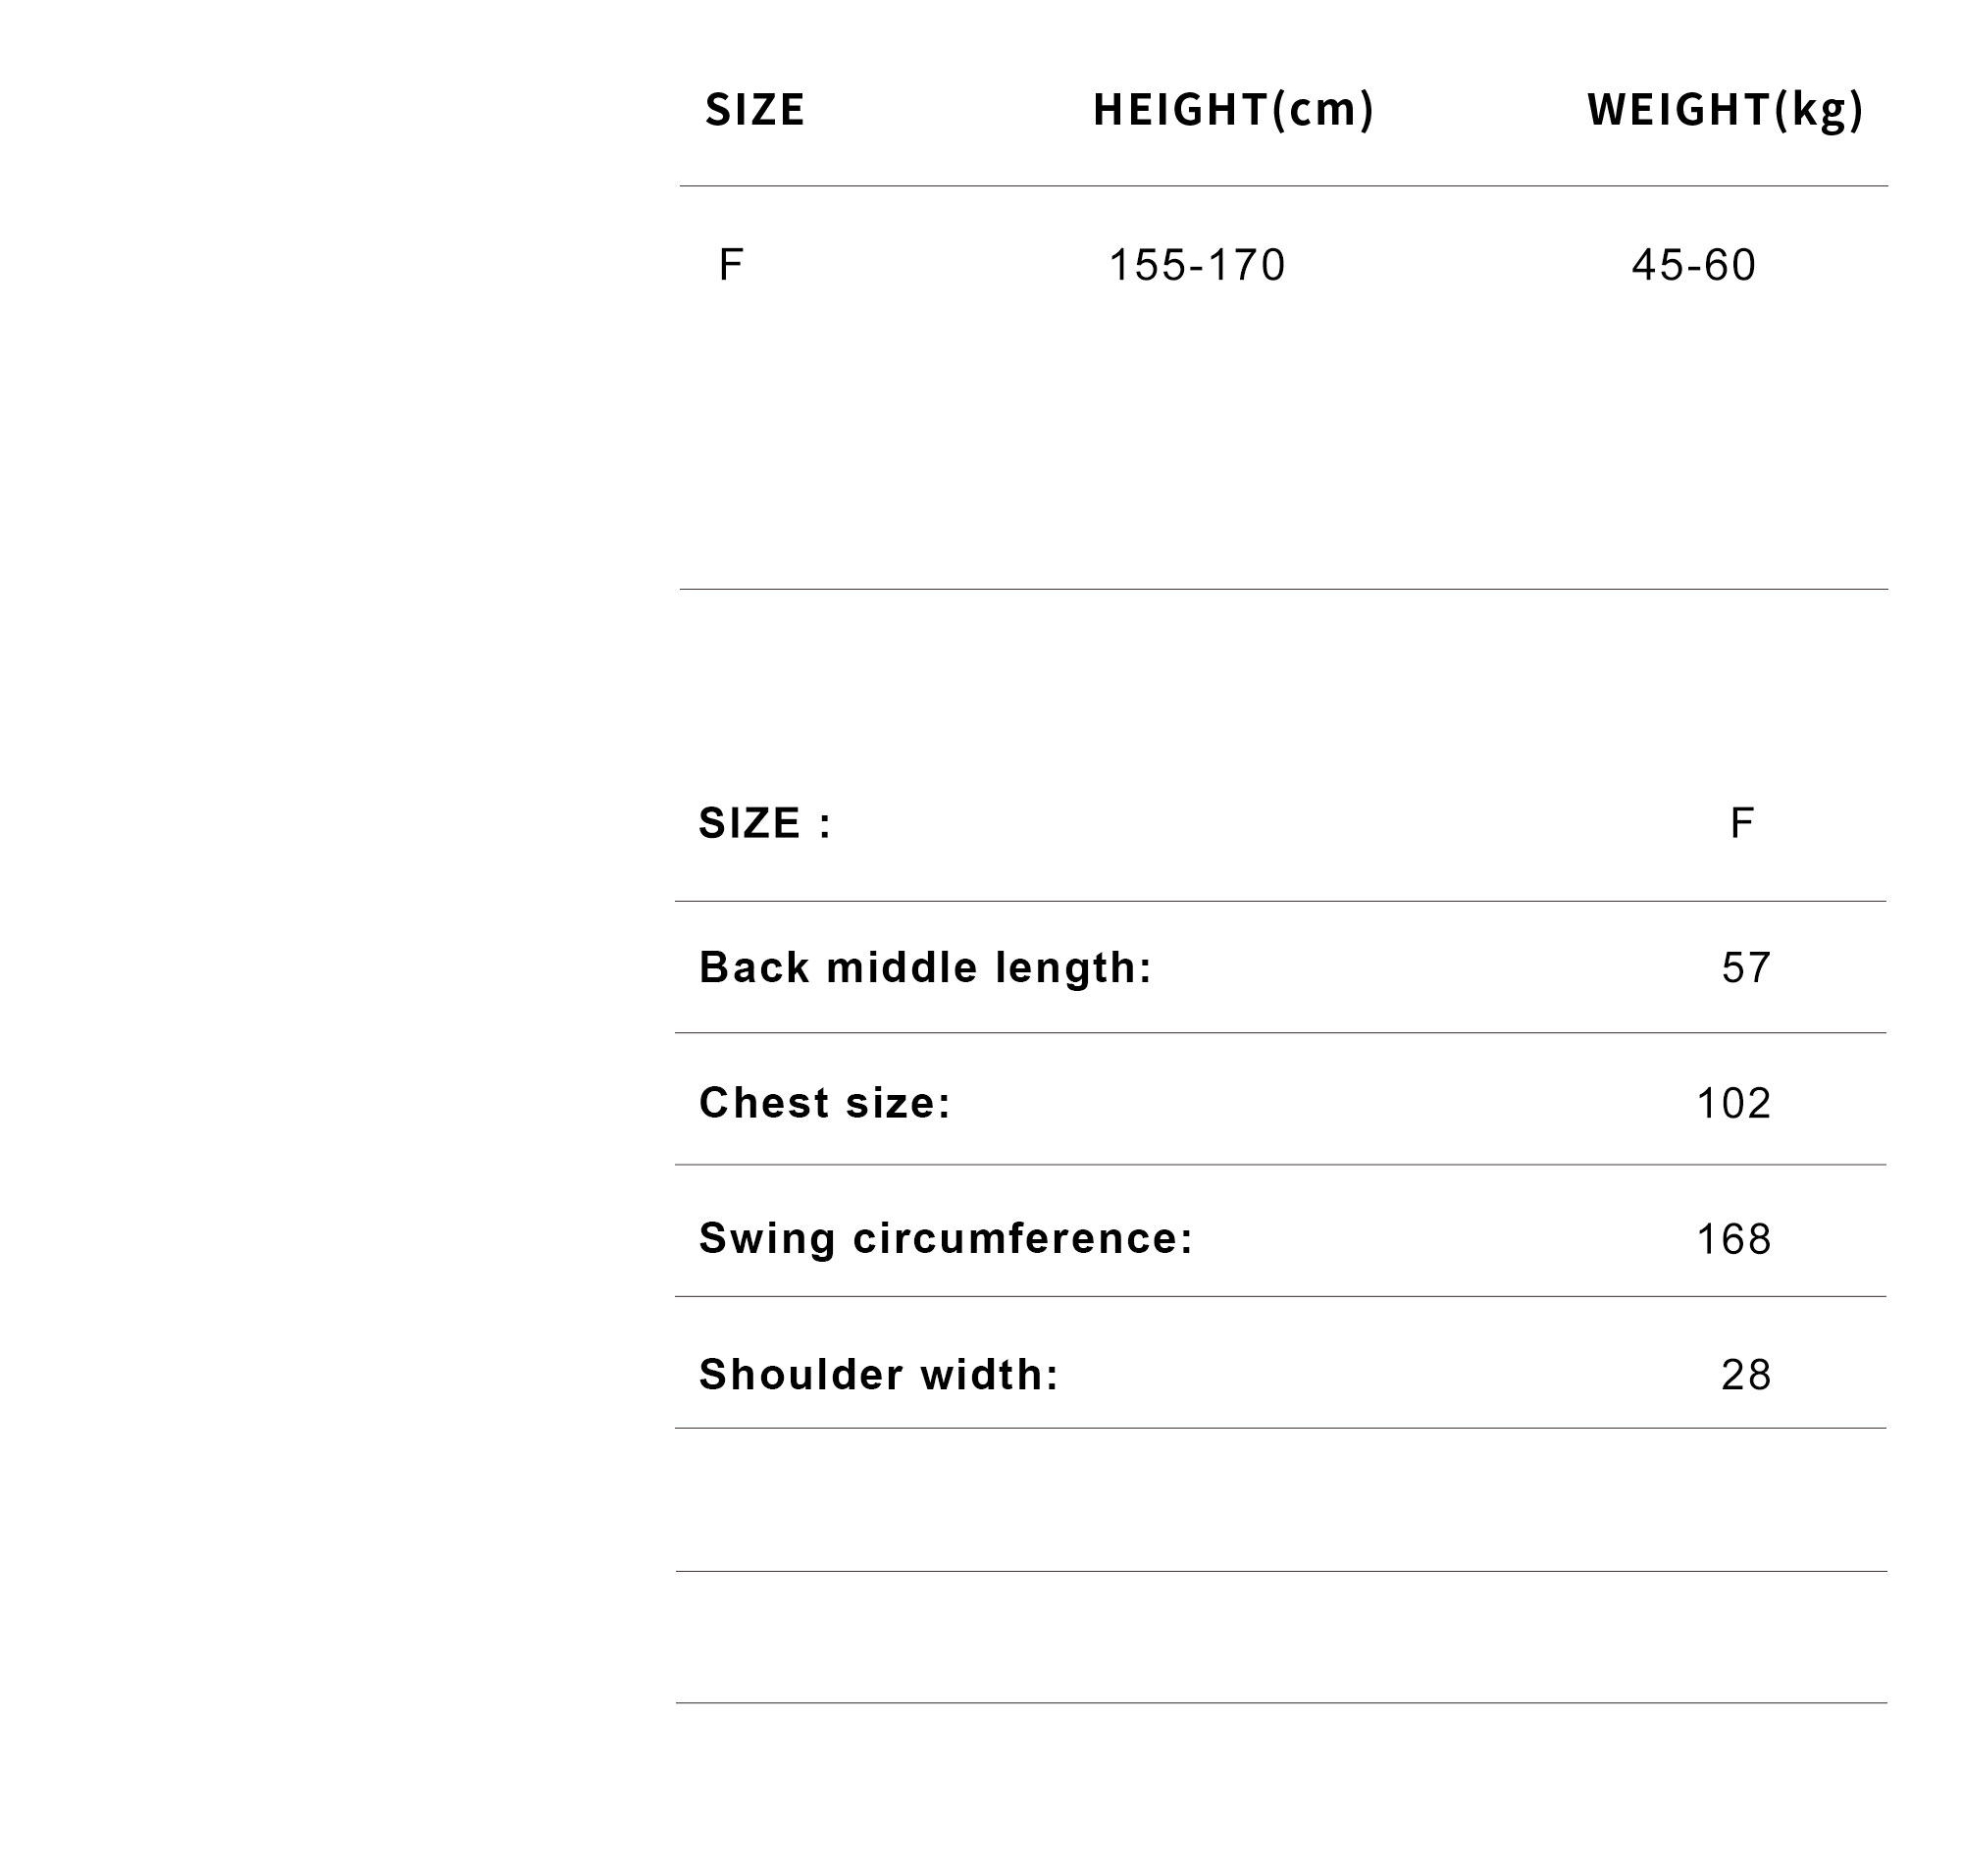Click the 'SIZE :' row label

(765, 823)
